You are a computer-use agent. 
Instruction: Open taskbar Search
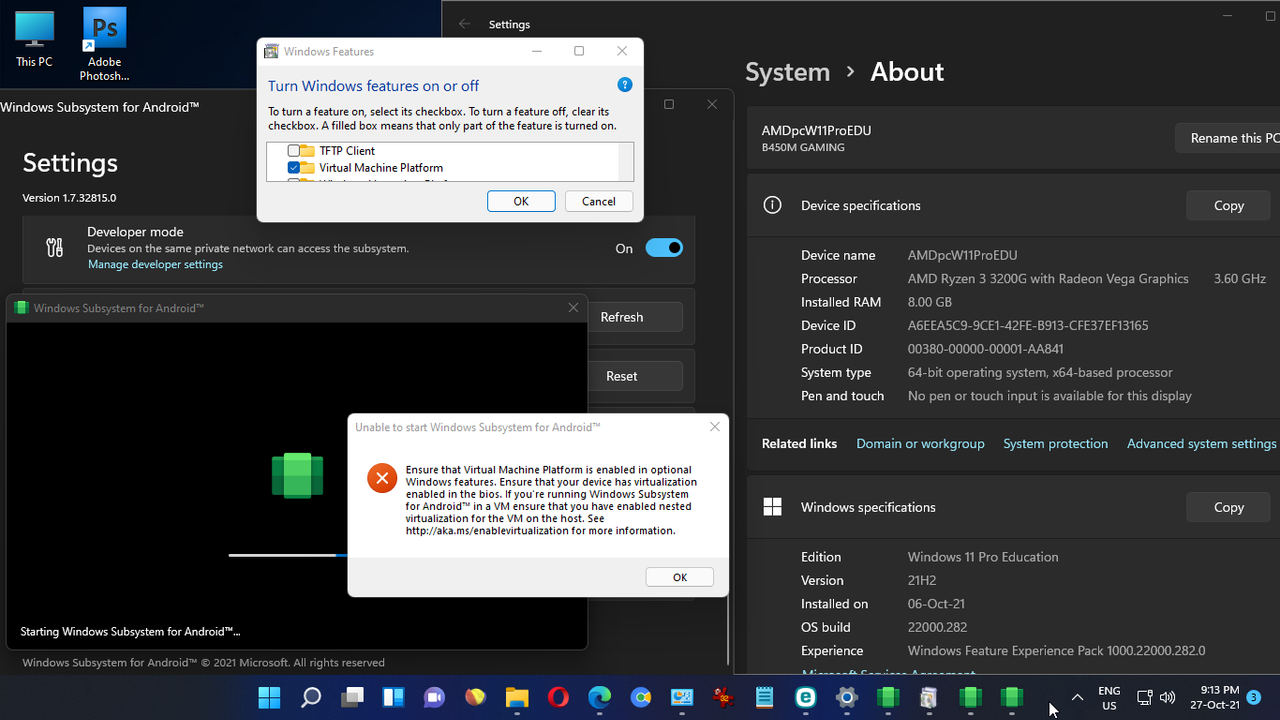311,697
